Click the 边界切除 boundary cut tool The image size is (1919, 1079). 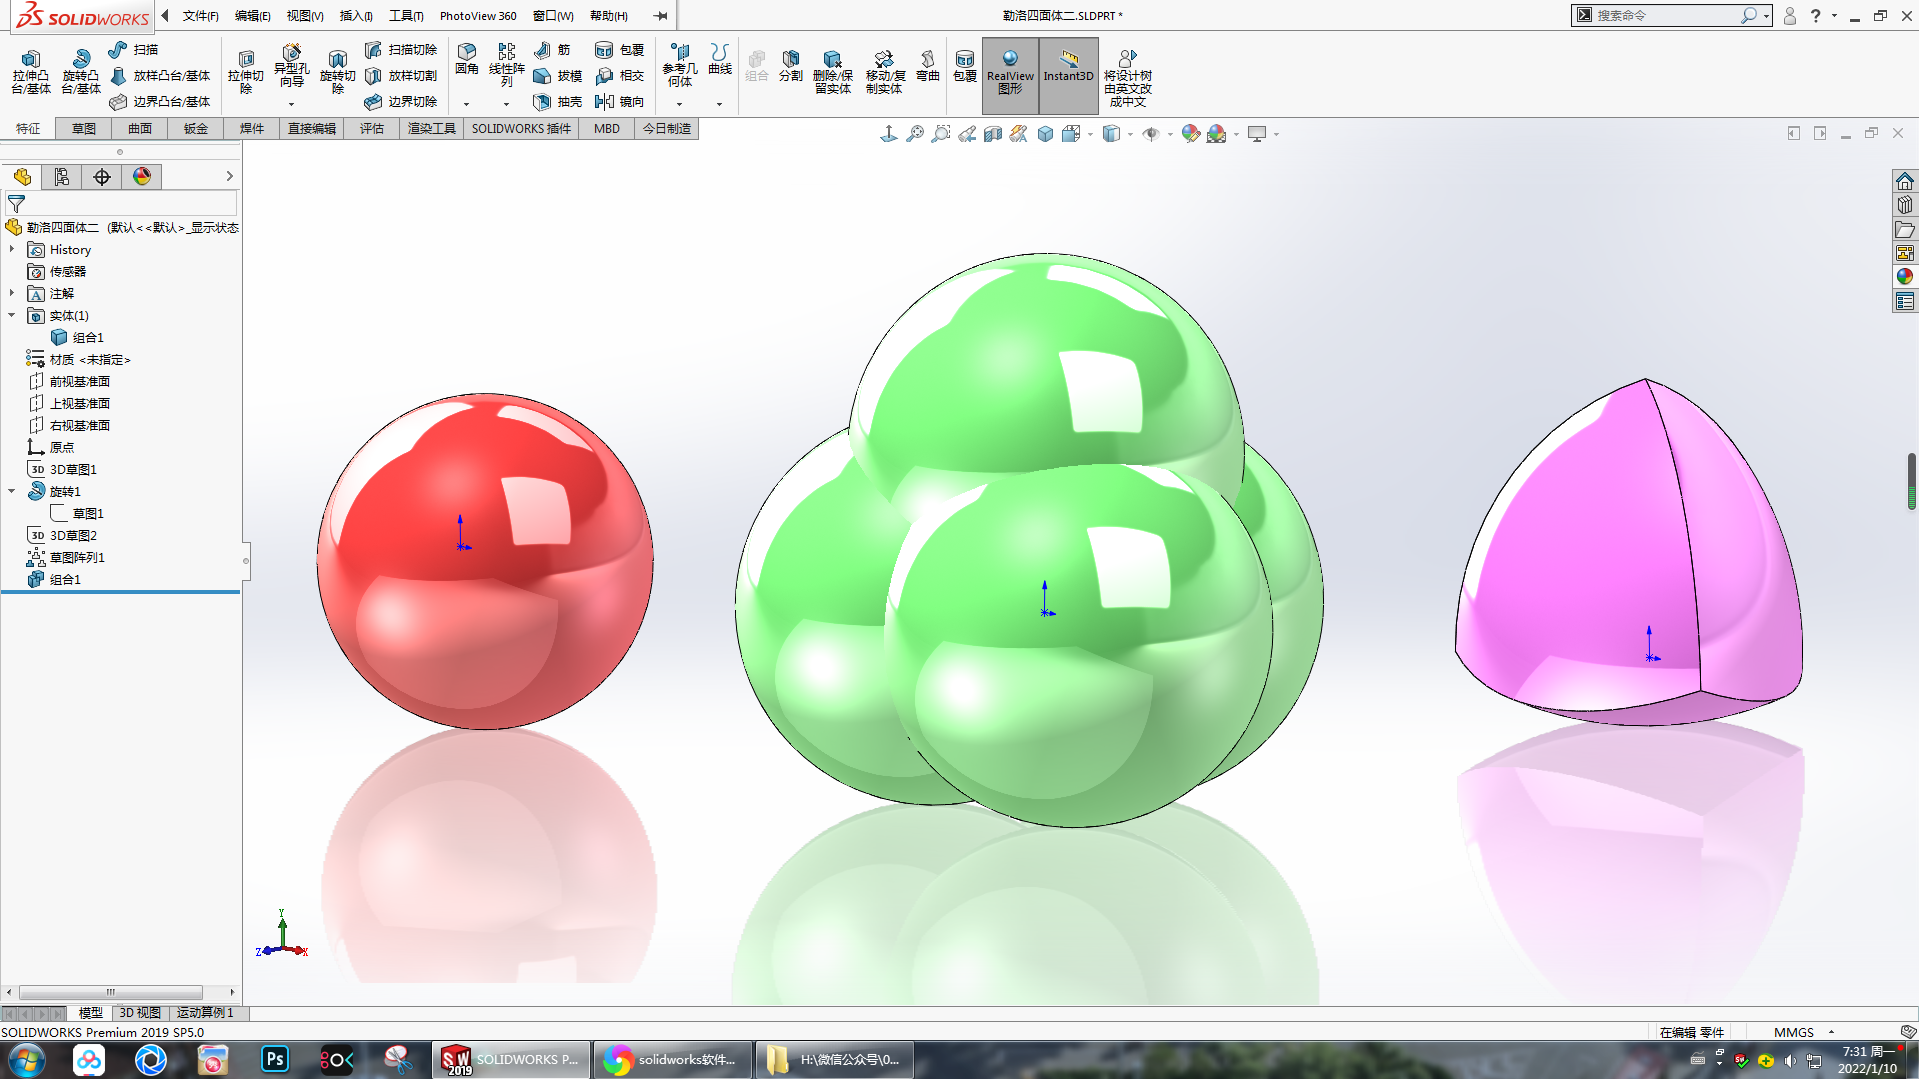(x=401, y=101)
